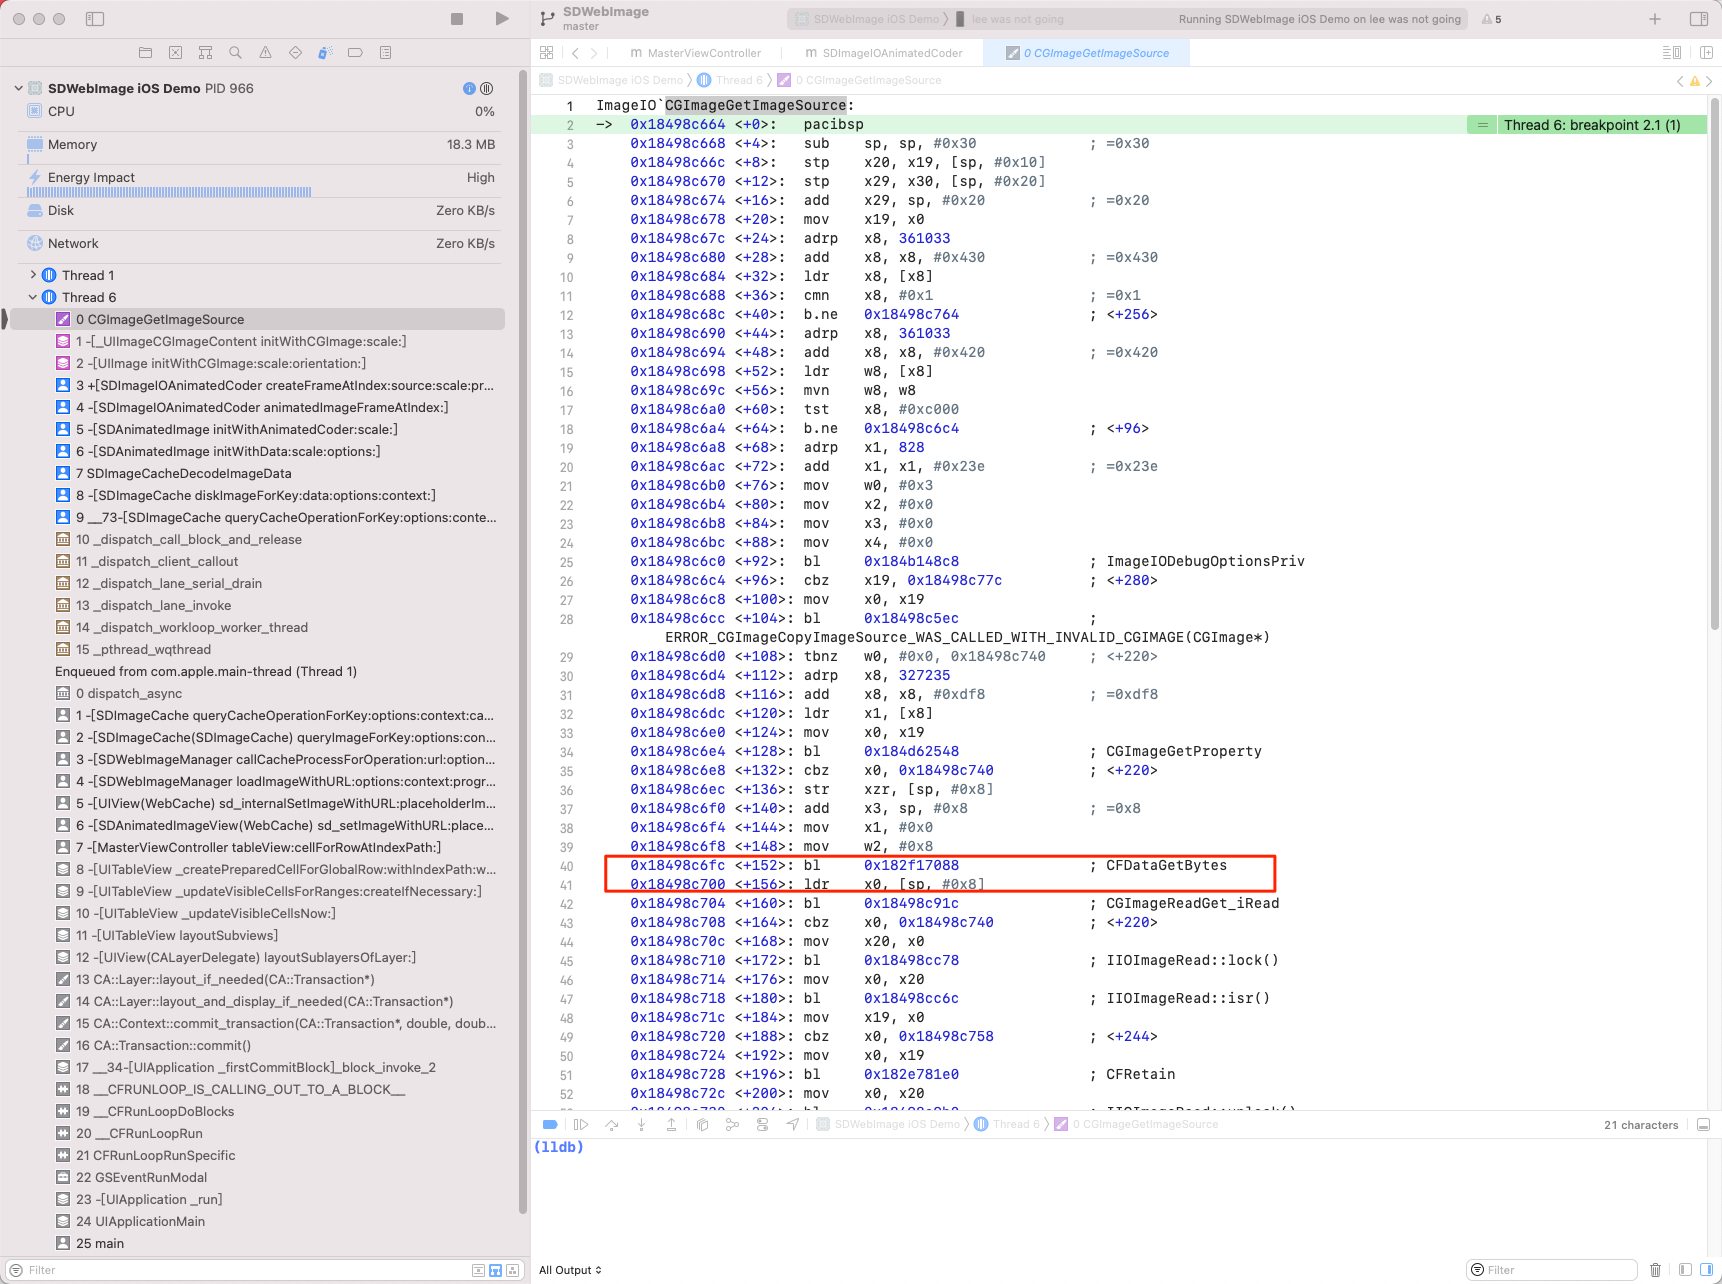The image size is (1722, 1284).
Task: Hide the debug area with blue toggle
Action: tap(550, 1124)
